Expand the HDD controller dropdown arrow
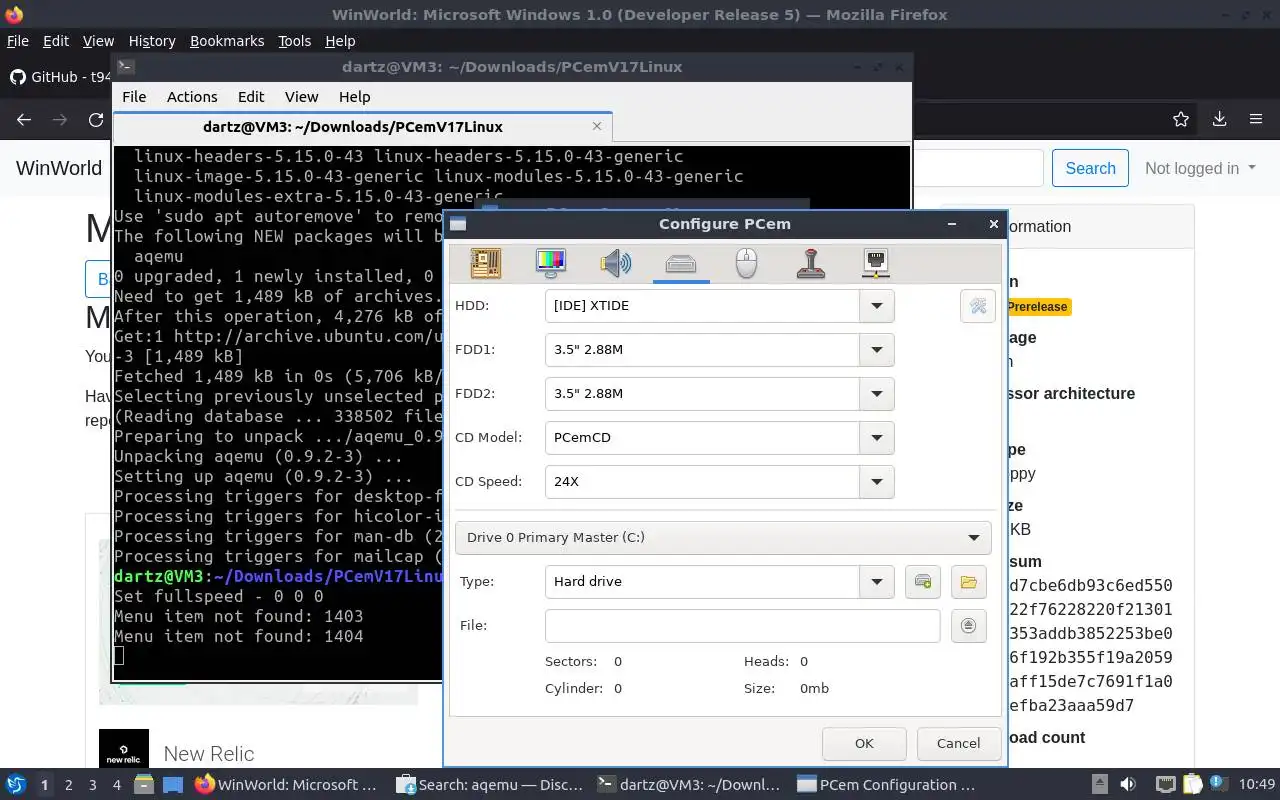Image resolution: width=1280 pixels, height=800 pixels. [x=877, y=306]
